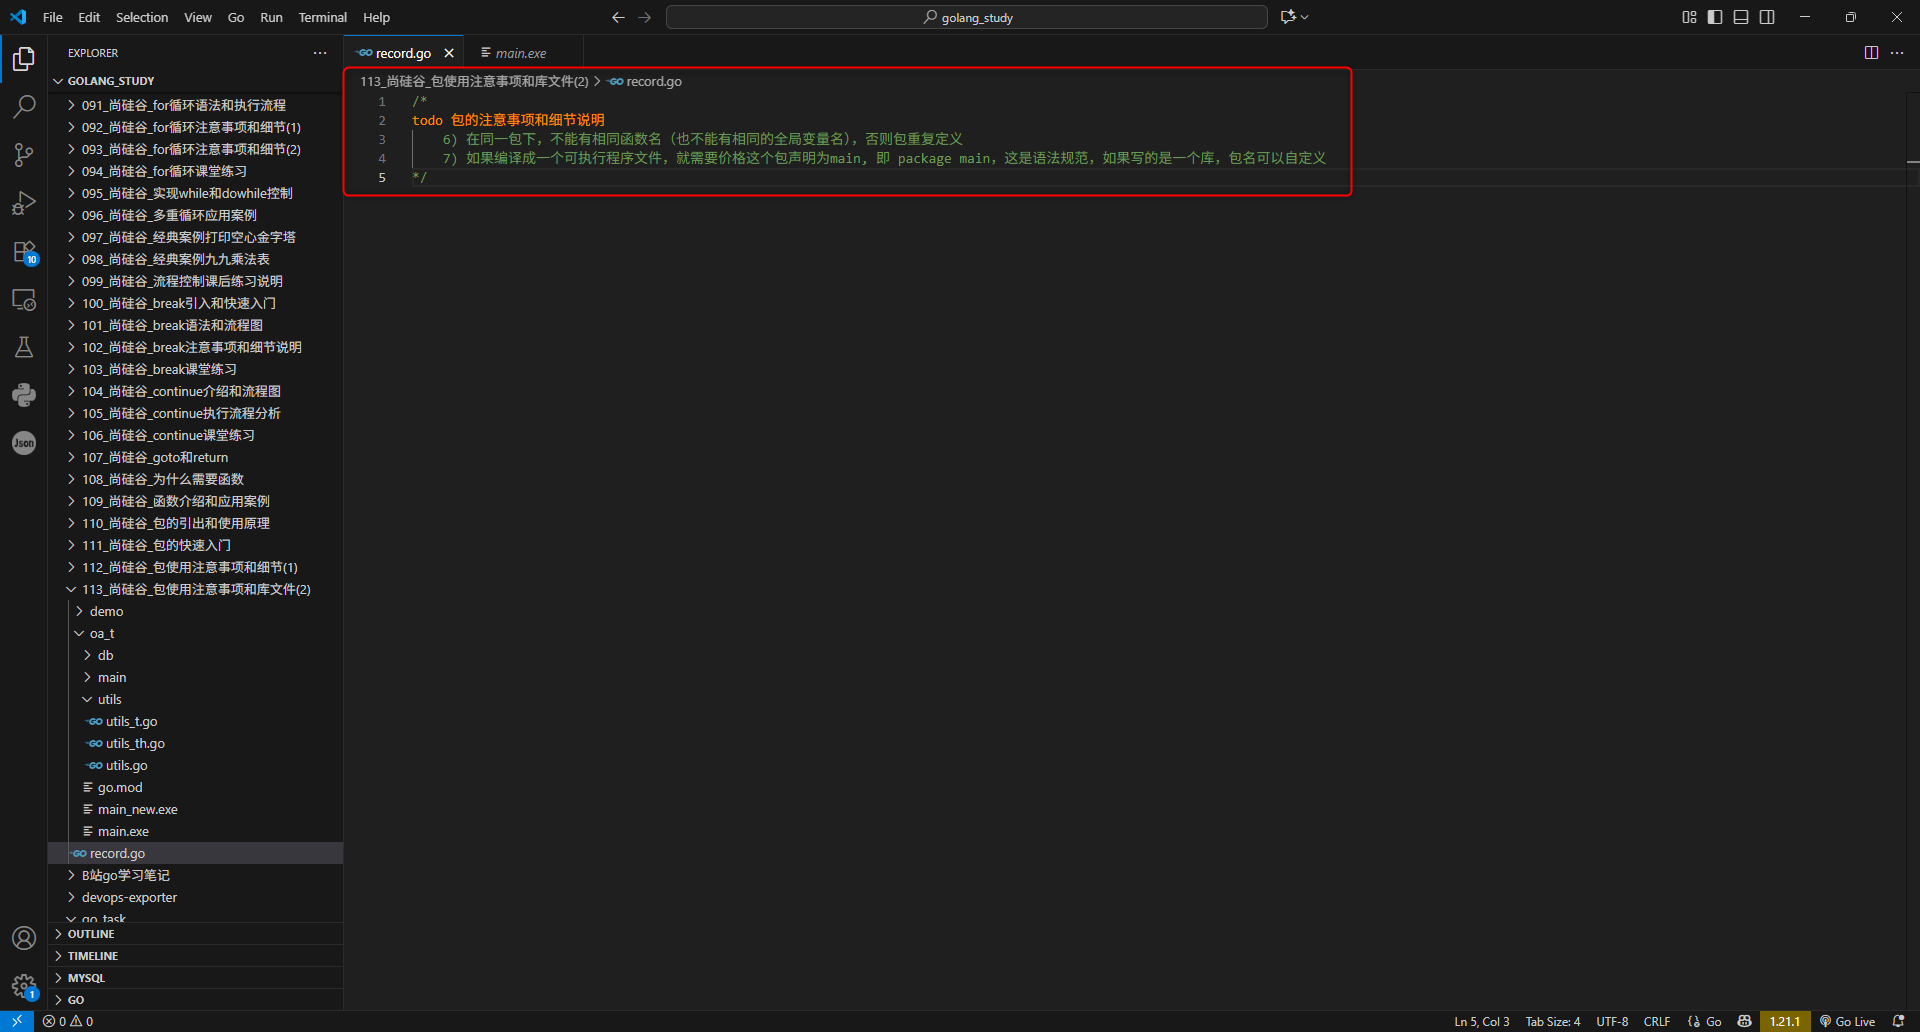The height and width of the screenshot is (1032, 1920).
Task: Open the Source Control view
Action: (24, 154)
